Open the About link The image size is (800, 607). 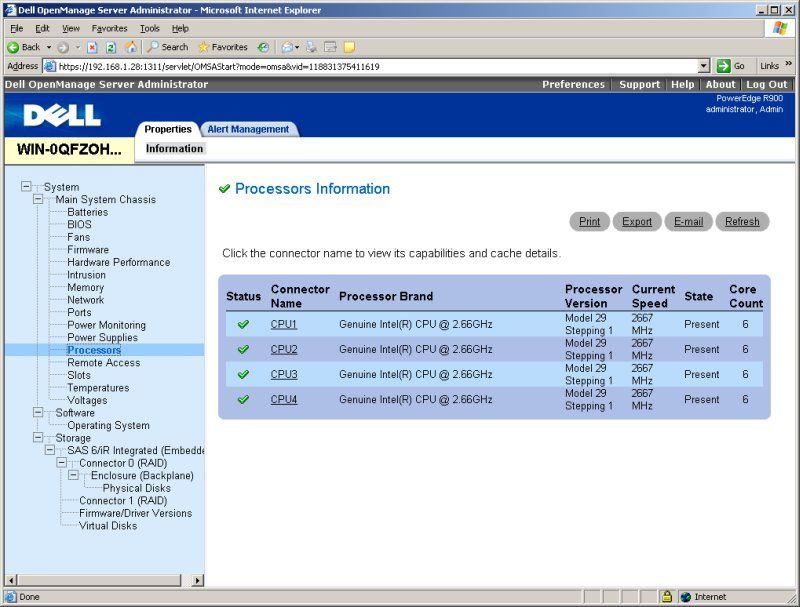(720, 85)
